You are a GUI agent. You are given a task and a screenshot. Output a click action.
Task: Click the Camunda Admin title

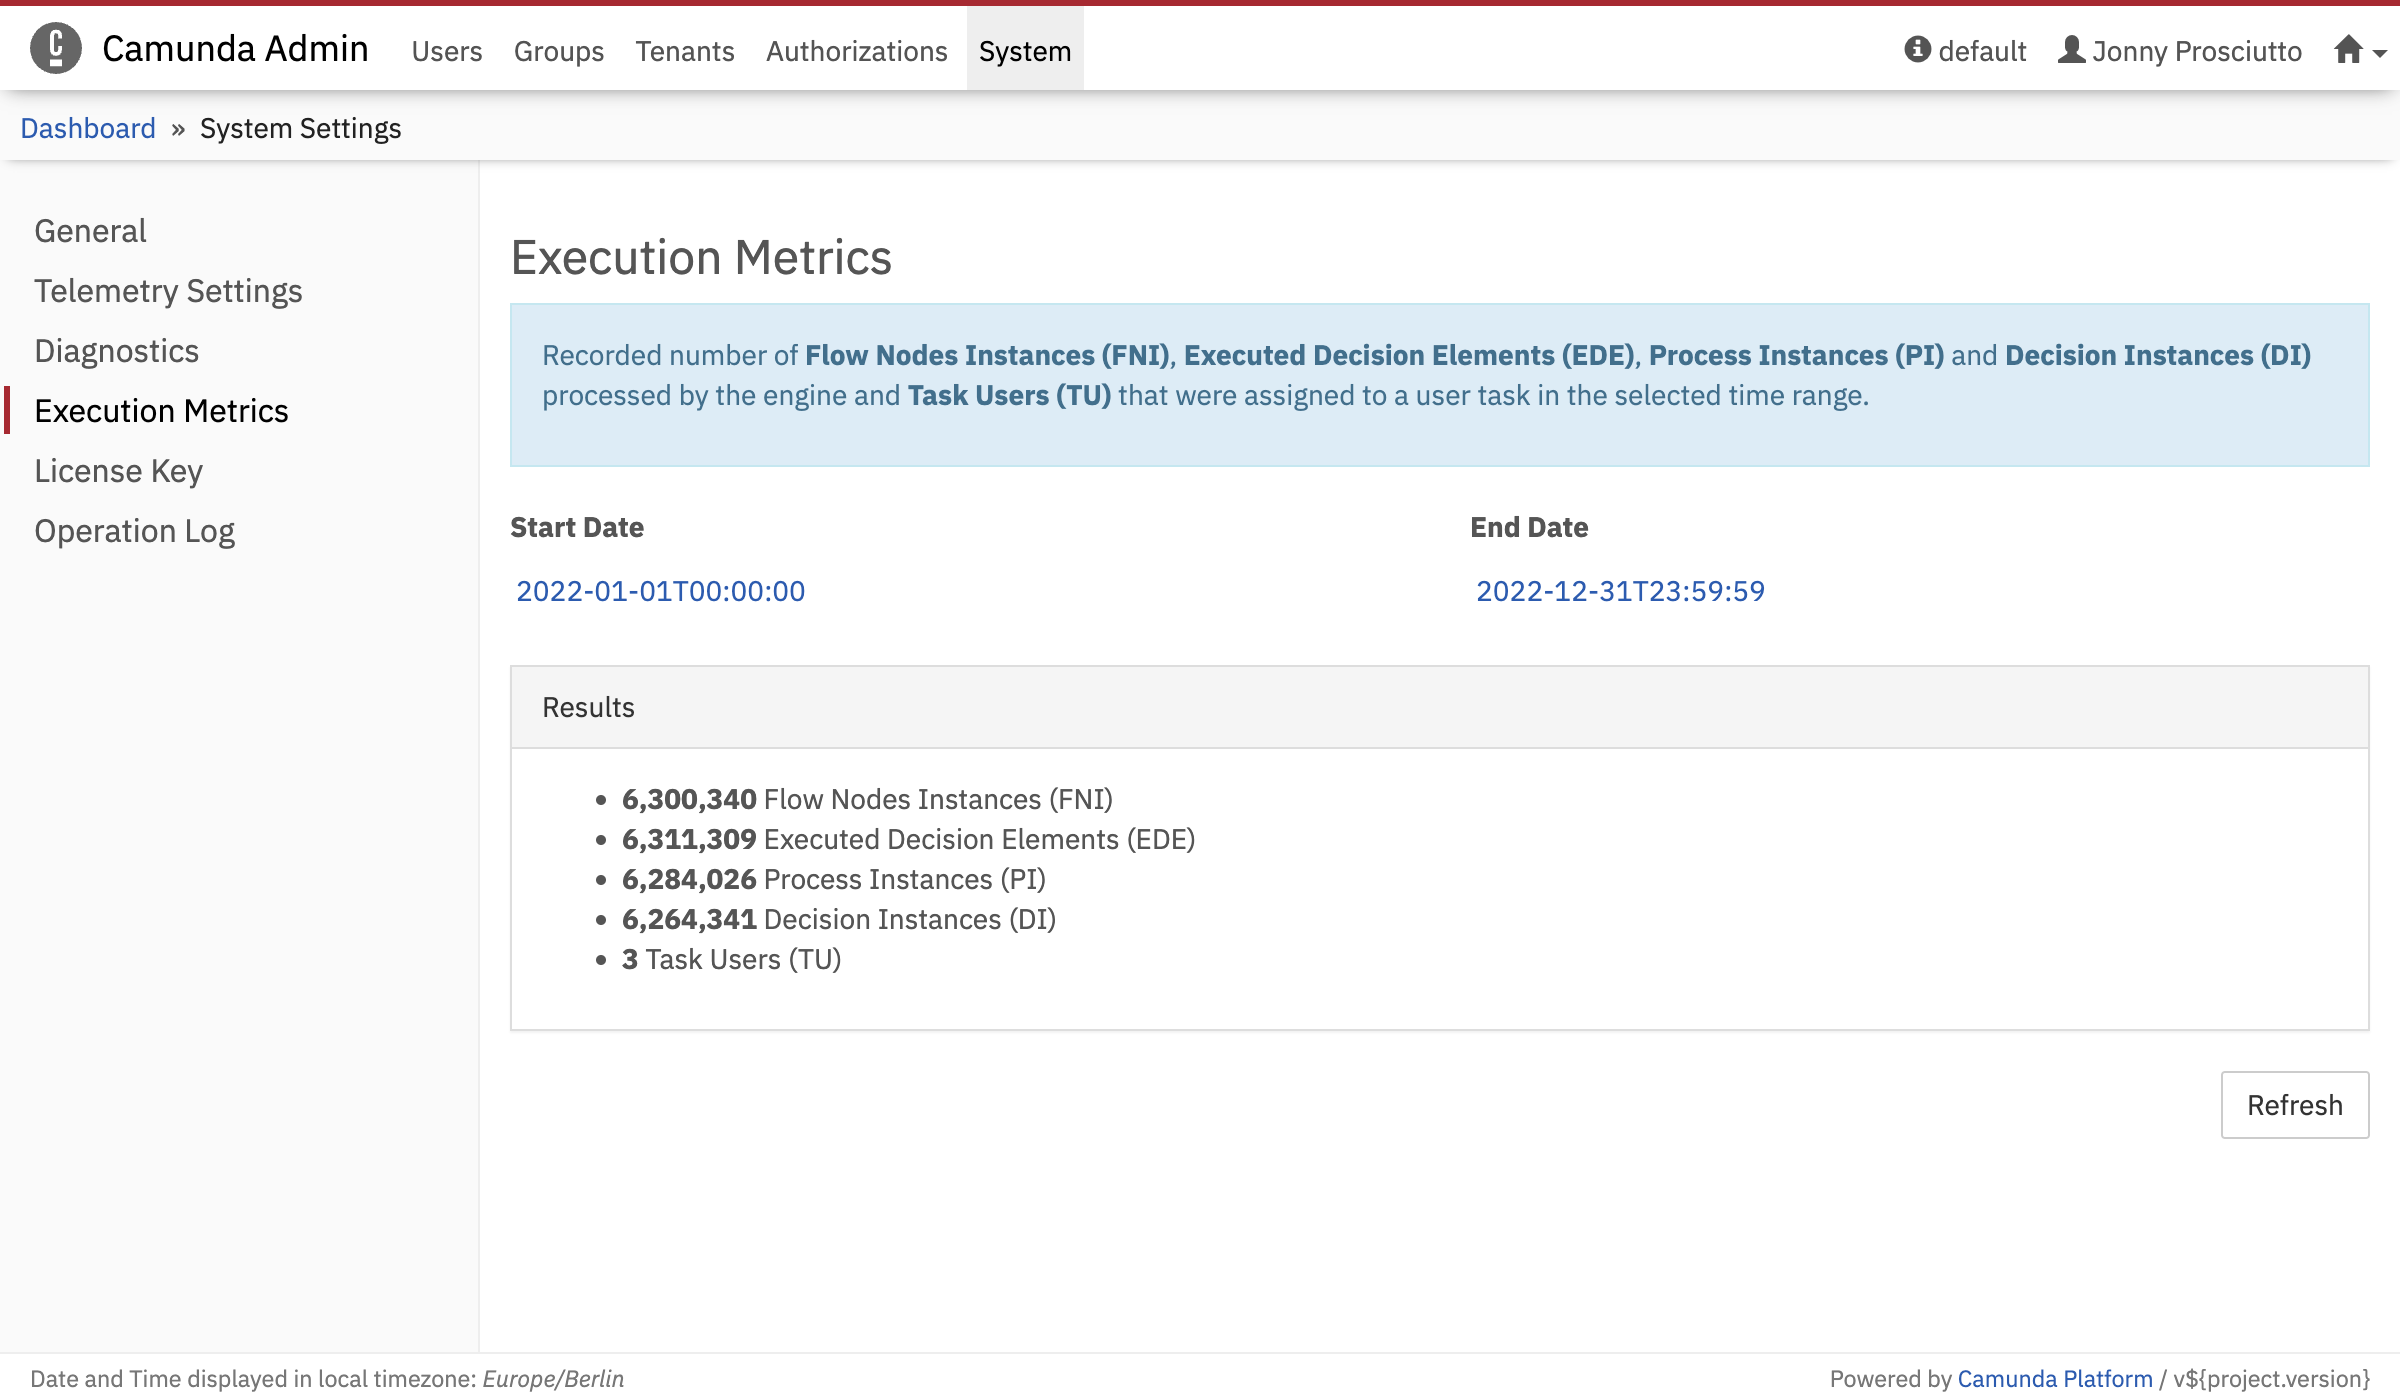click(x=235, y=48)
